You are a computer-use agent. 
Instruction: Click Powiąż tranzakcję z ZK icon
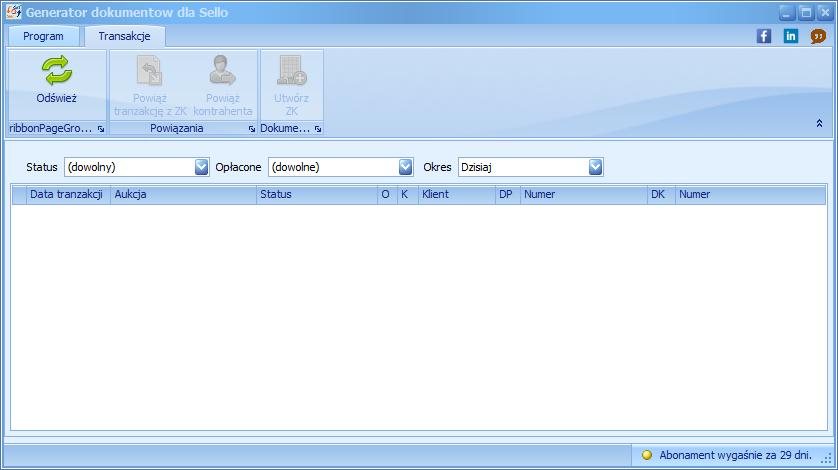(x=150, y=71)
